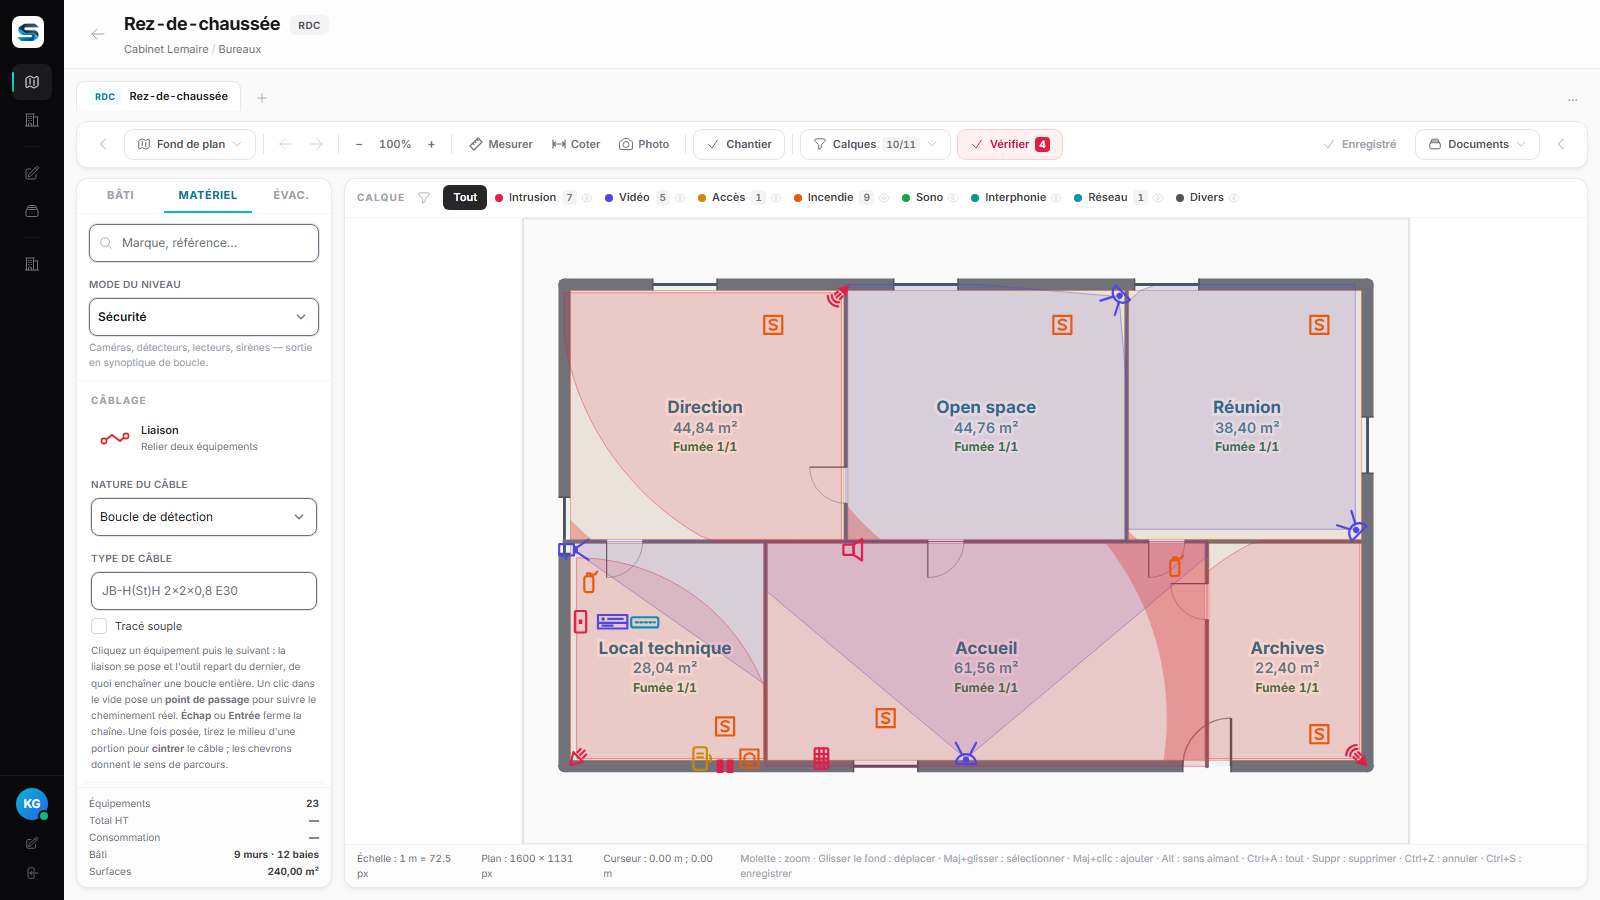
Task: Select the Mesurer measuring tool
Action: (501, 144)
